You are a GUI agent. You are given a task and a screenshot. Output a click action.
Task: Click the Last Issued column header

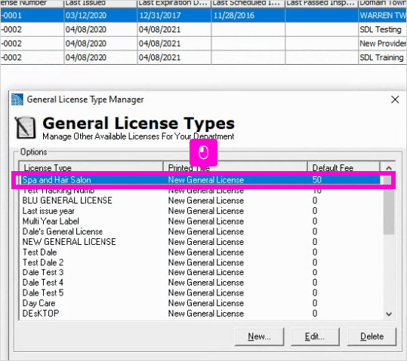tap(101, 4)
